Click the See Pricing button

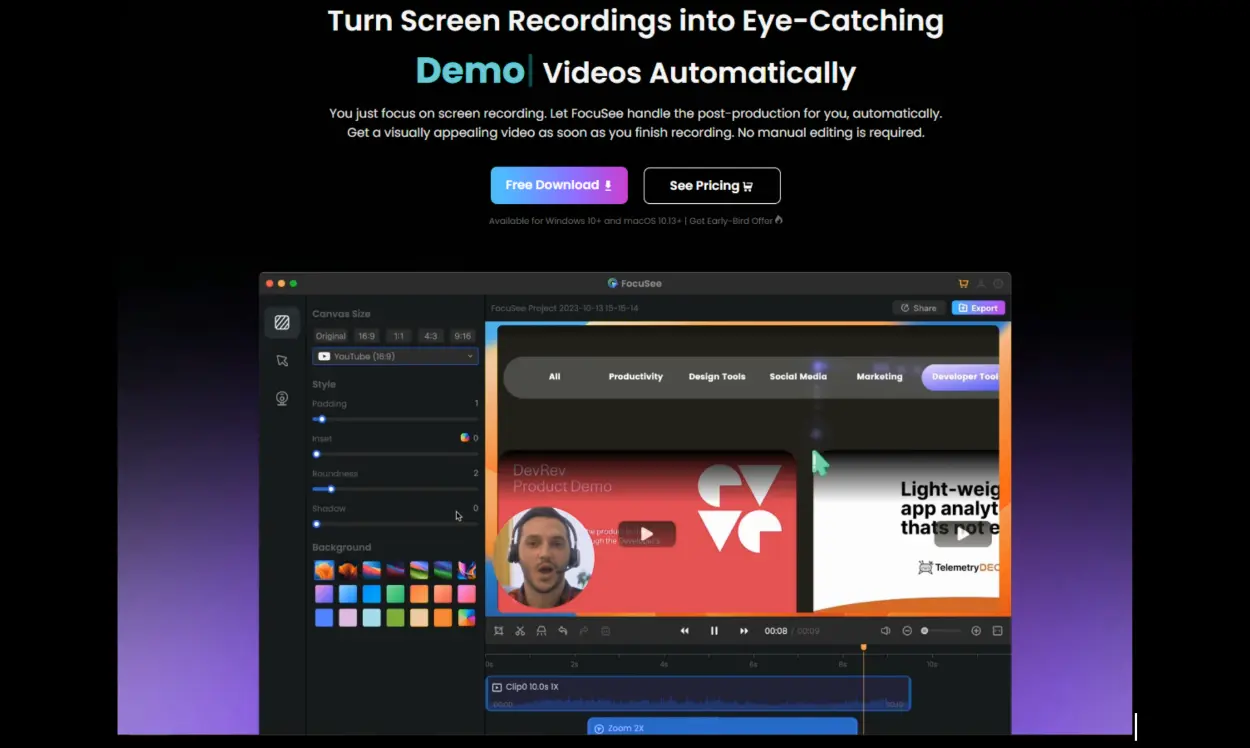pos(712,185)
